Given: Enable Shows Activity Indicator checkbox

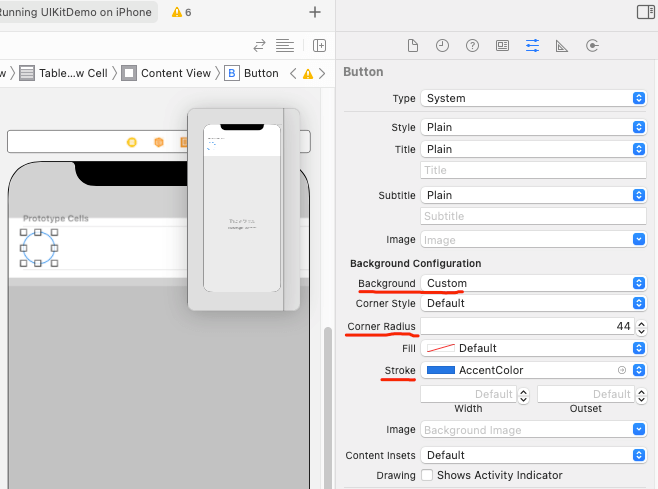Looking at the screenshot, I should click(x=428, y=475).
